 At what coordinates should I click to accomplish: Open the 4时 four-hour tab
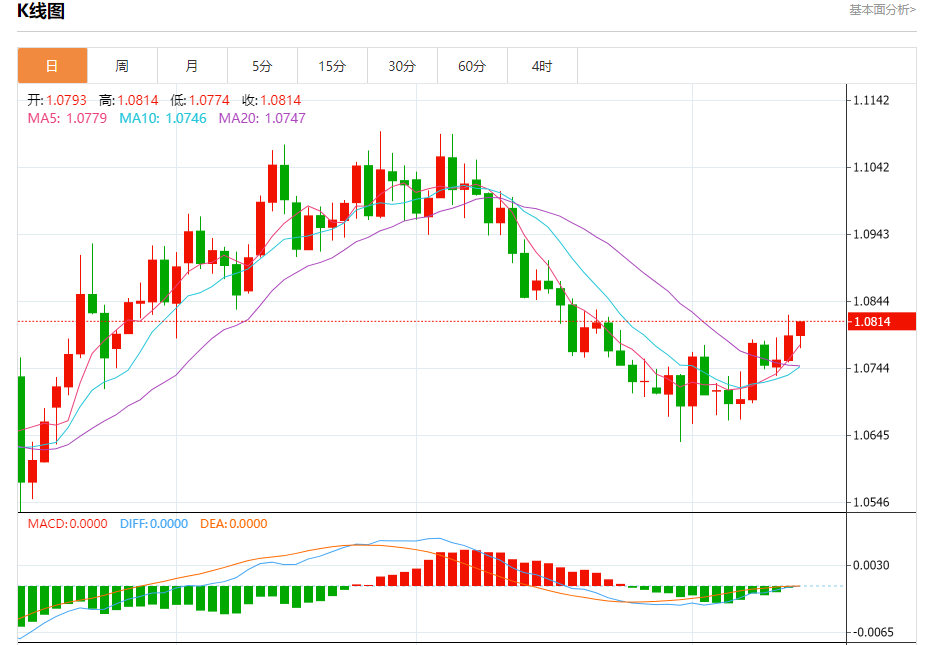pyautogui.click(x=542, y=66)
